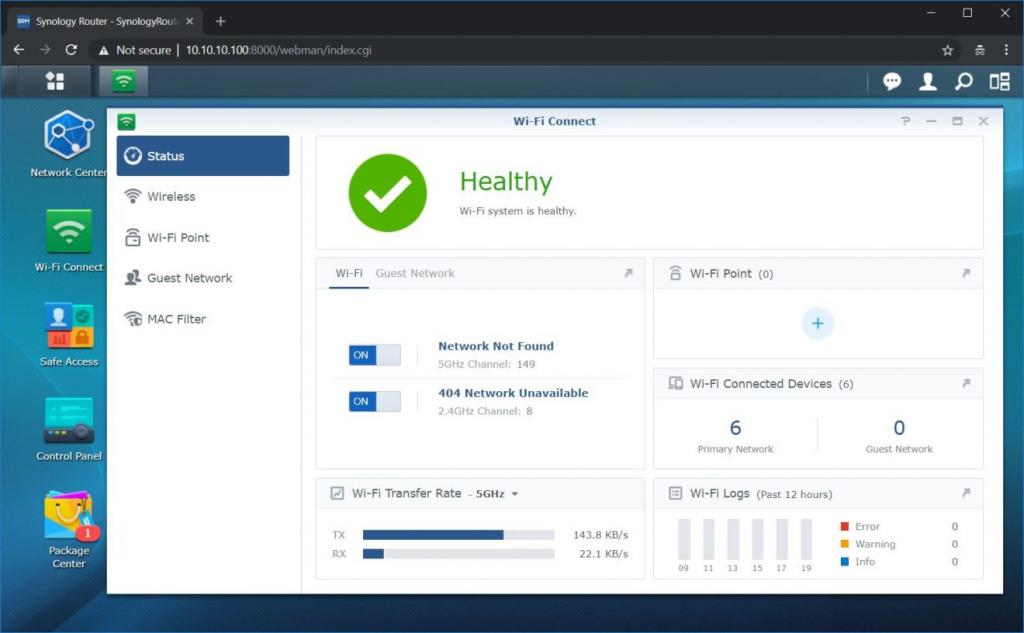Click the orange Warning legend swatch
Image resolution: width=1024 pixels, height=633 pixels.
(844, 544)
